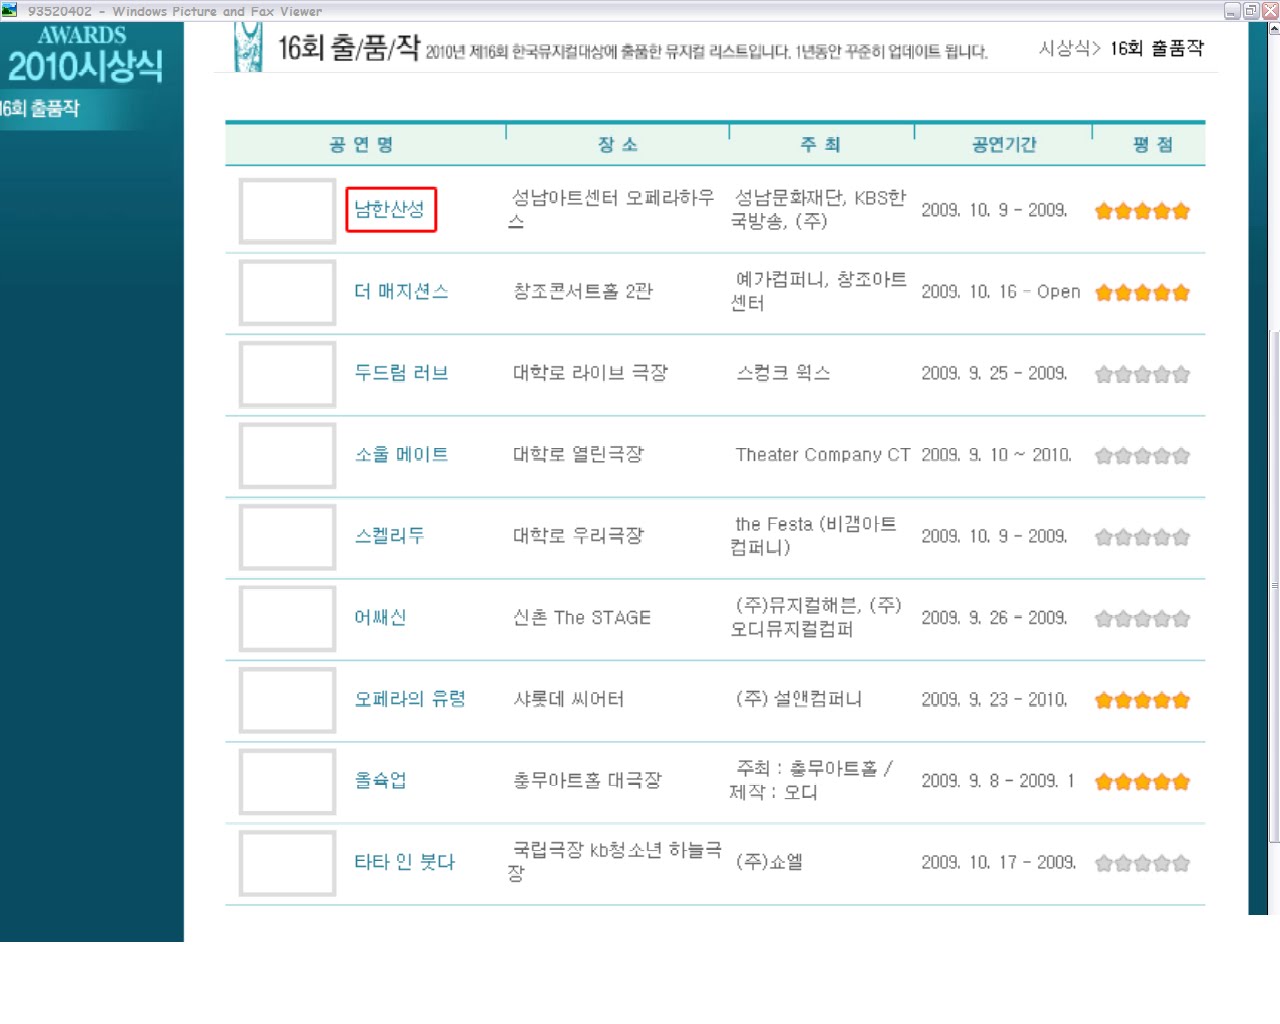This screenshot has width=1280, height=1024.
Task: Open the 타타 인 붓다 musical link
Action: (x=404, y=862)
